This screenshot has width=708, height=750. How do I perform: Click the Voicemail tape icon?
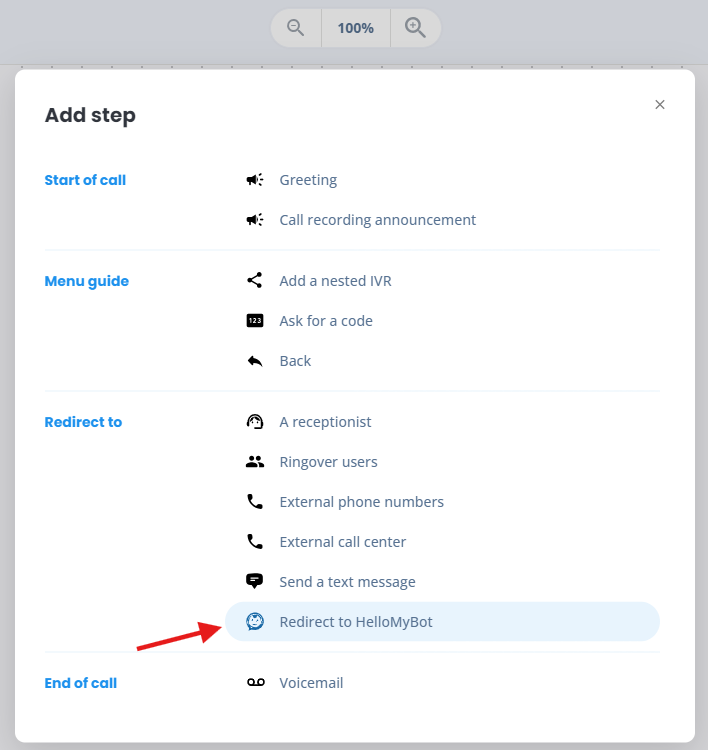[256, 683]
